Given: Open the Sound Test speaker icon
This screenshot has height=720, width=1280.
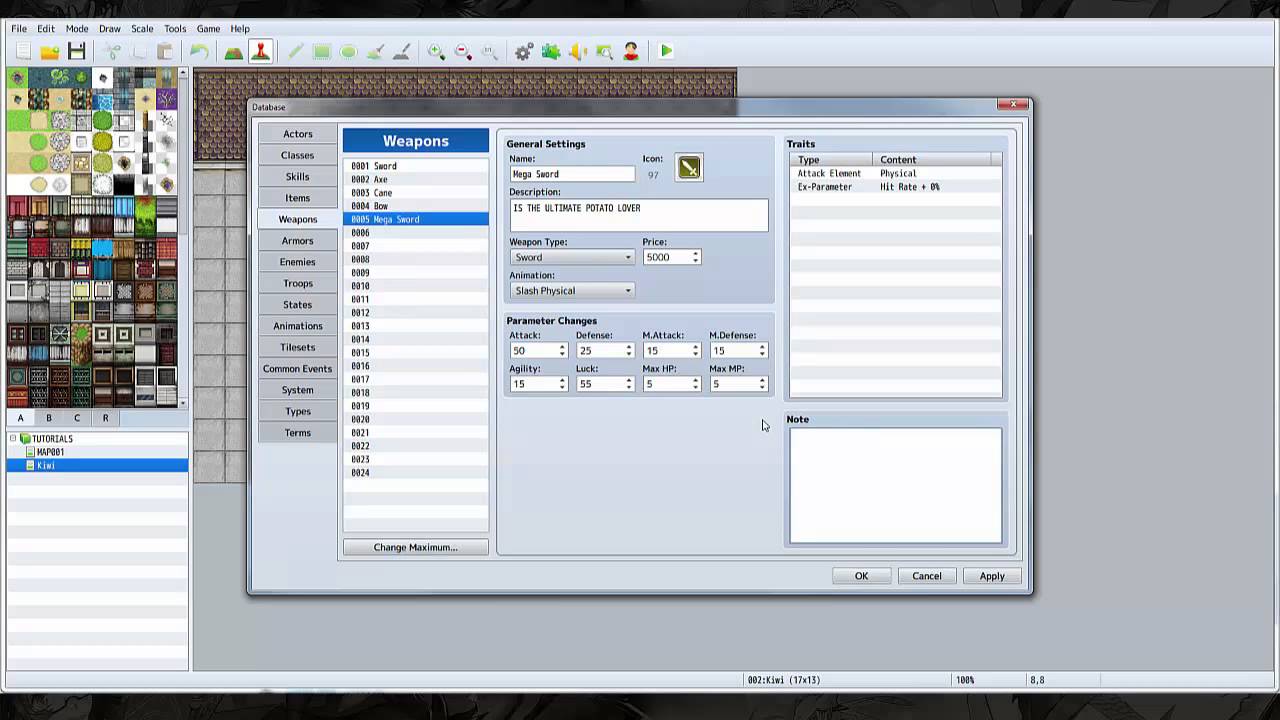Looking at the screenshot, I should (x=577, y=51).
